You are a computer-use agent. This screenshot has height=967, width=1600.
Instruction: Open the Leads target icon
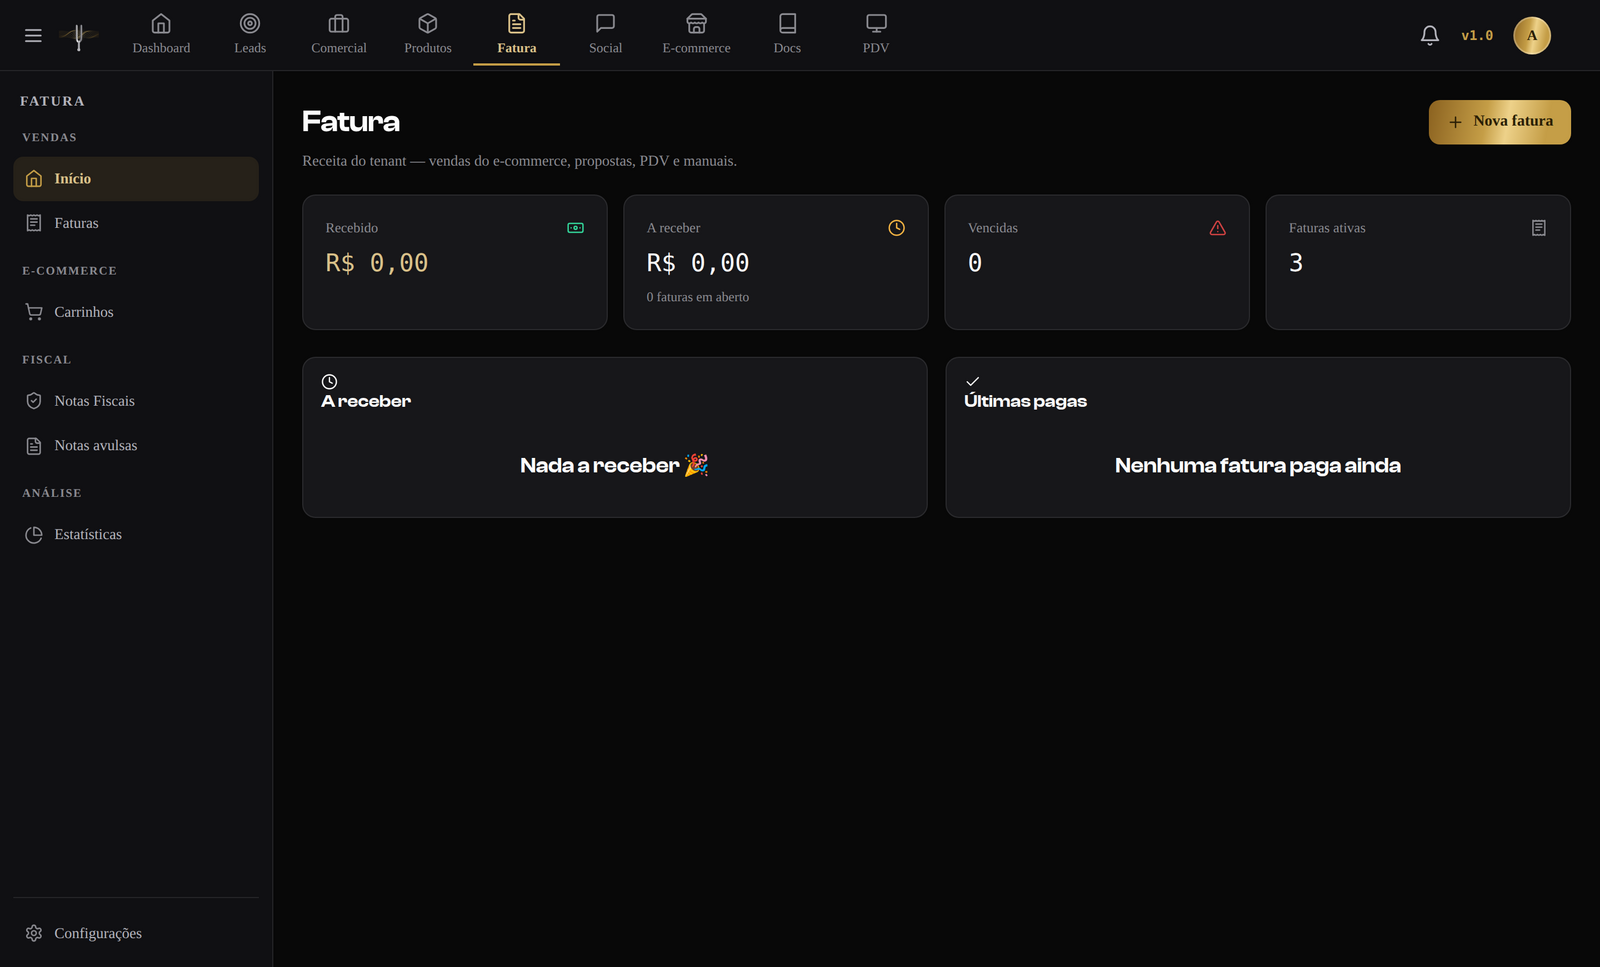(x=250, y=23)
